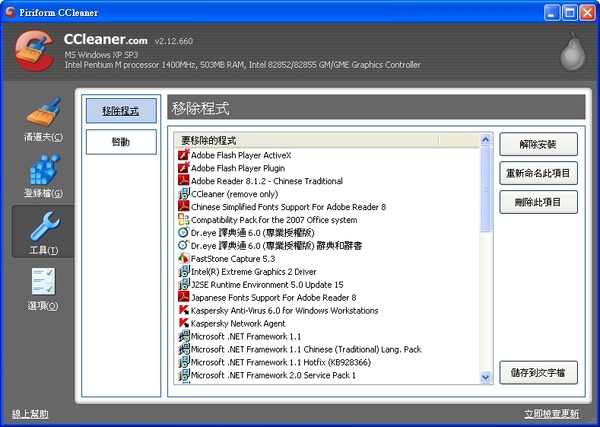Click FastStone Capture 5.3 icon
600x427 pixels.
184,258
